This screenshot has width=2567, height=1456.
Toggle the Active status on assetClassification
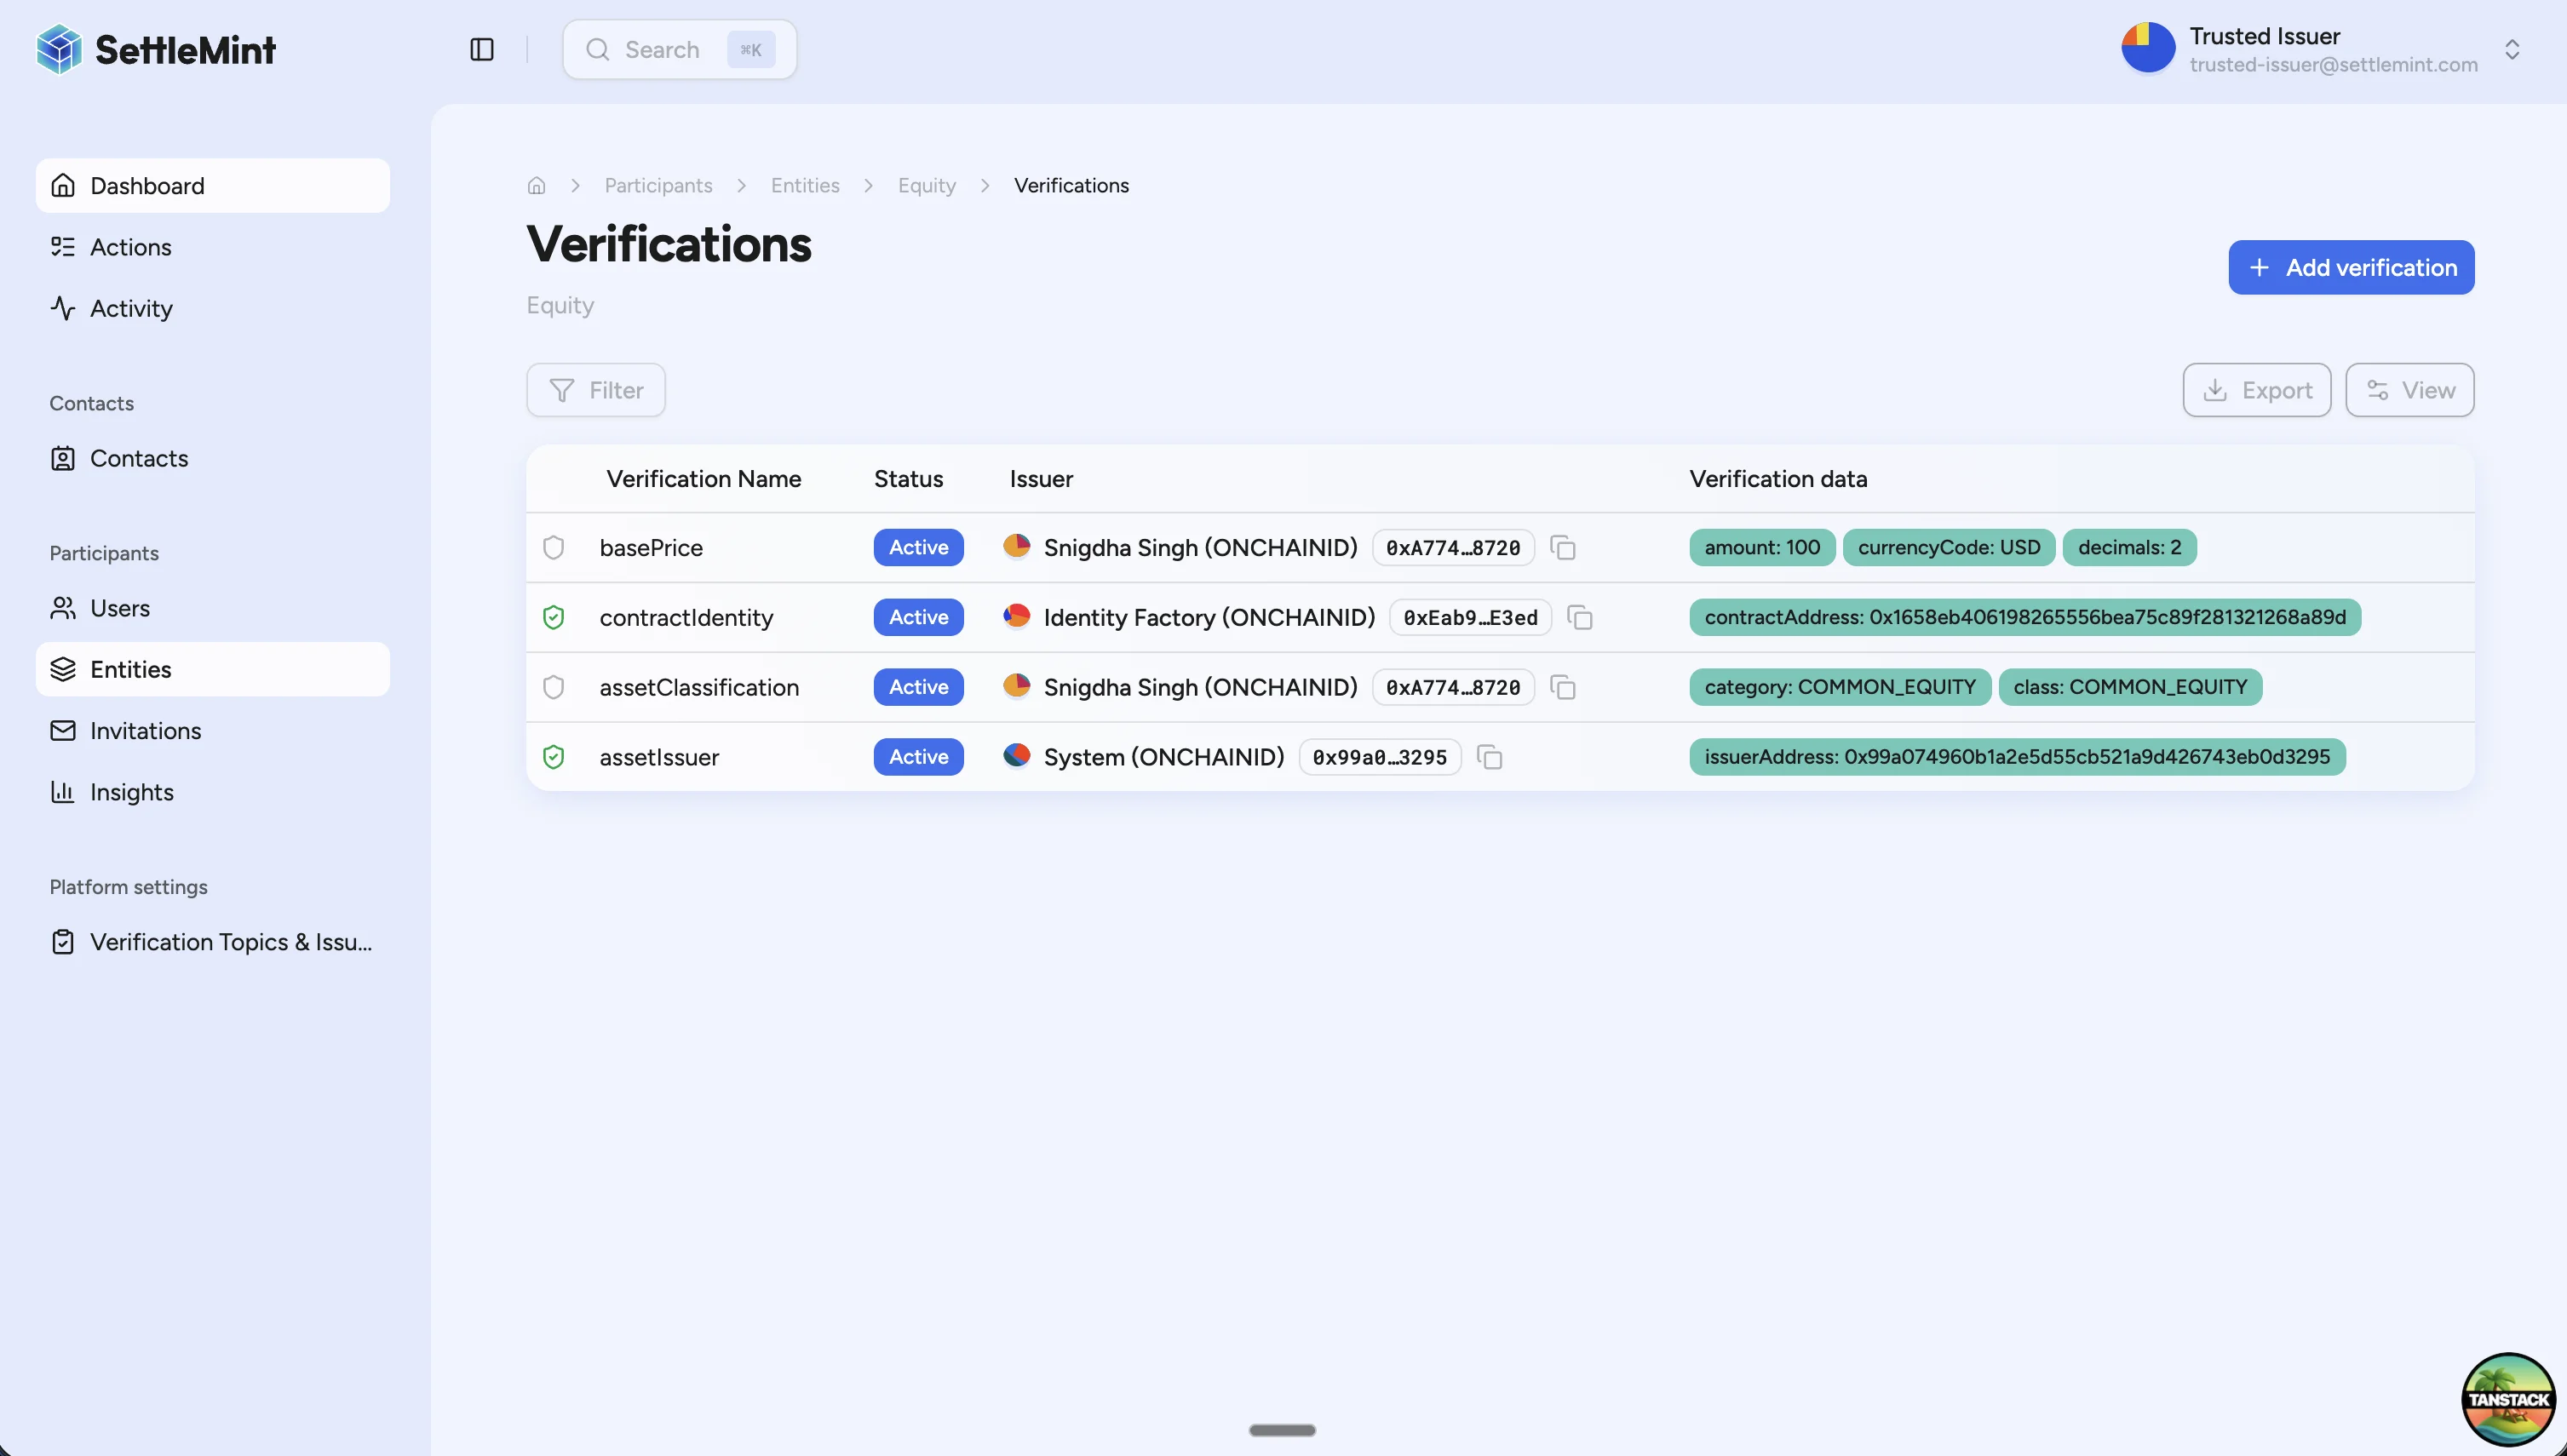point(918,687)
